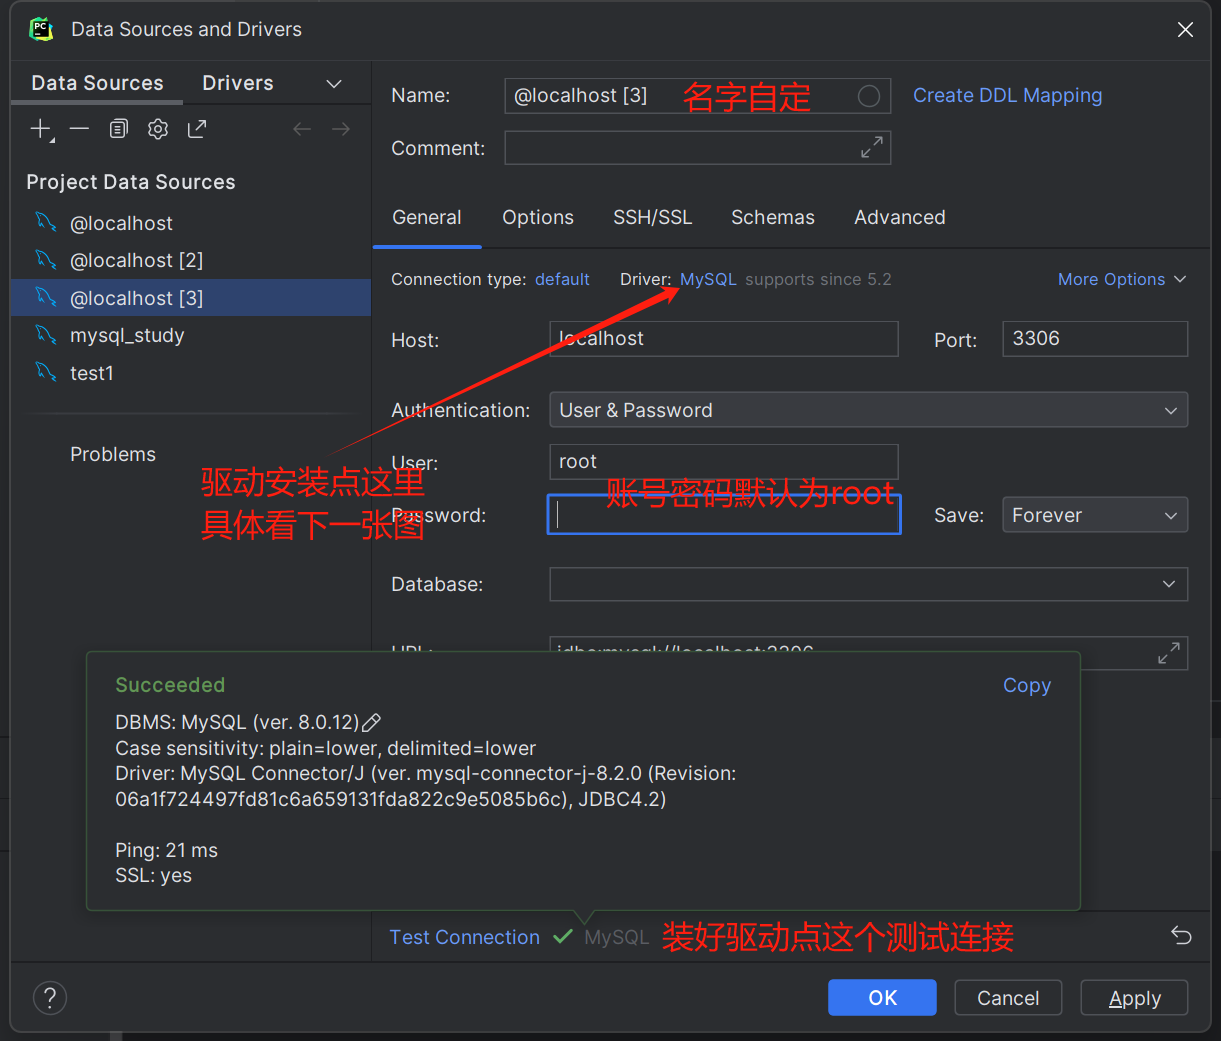Expand the Comment field icon

(872, 148)
